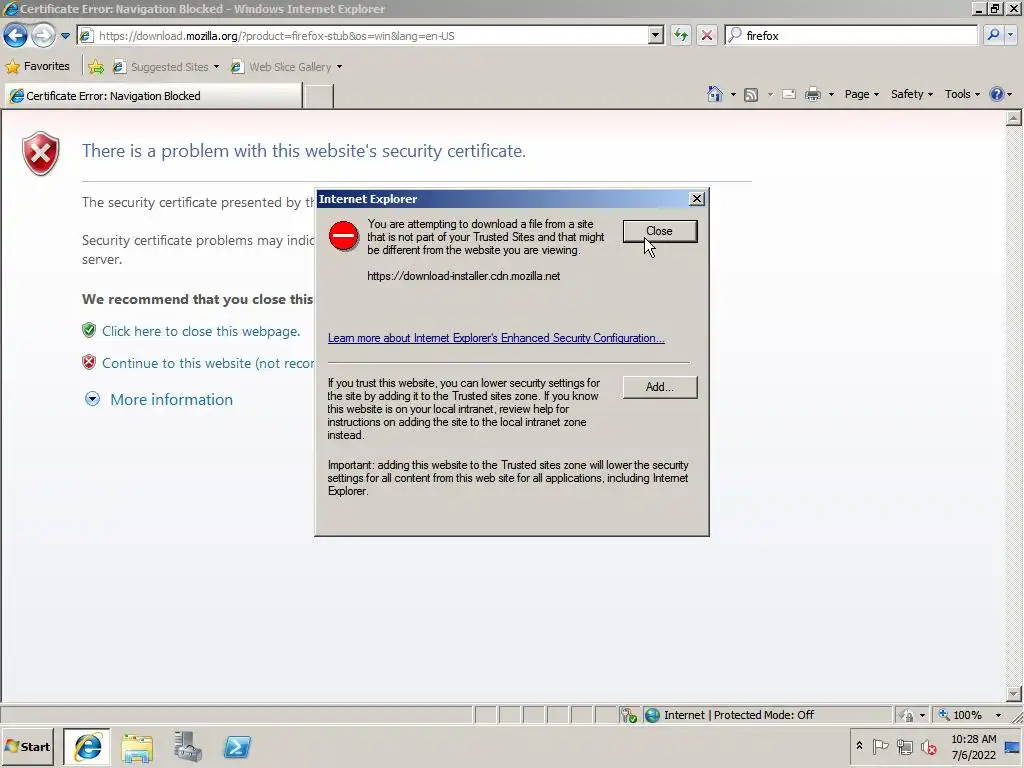Open the Safety menu
Viewport: 1024px width, 768px height.
pos(912,94)
